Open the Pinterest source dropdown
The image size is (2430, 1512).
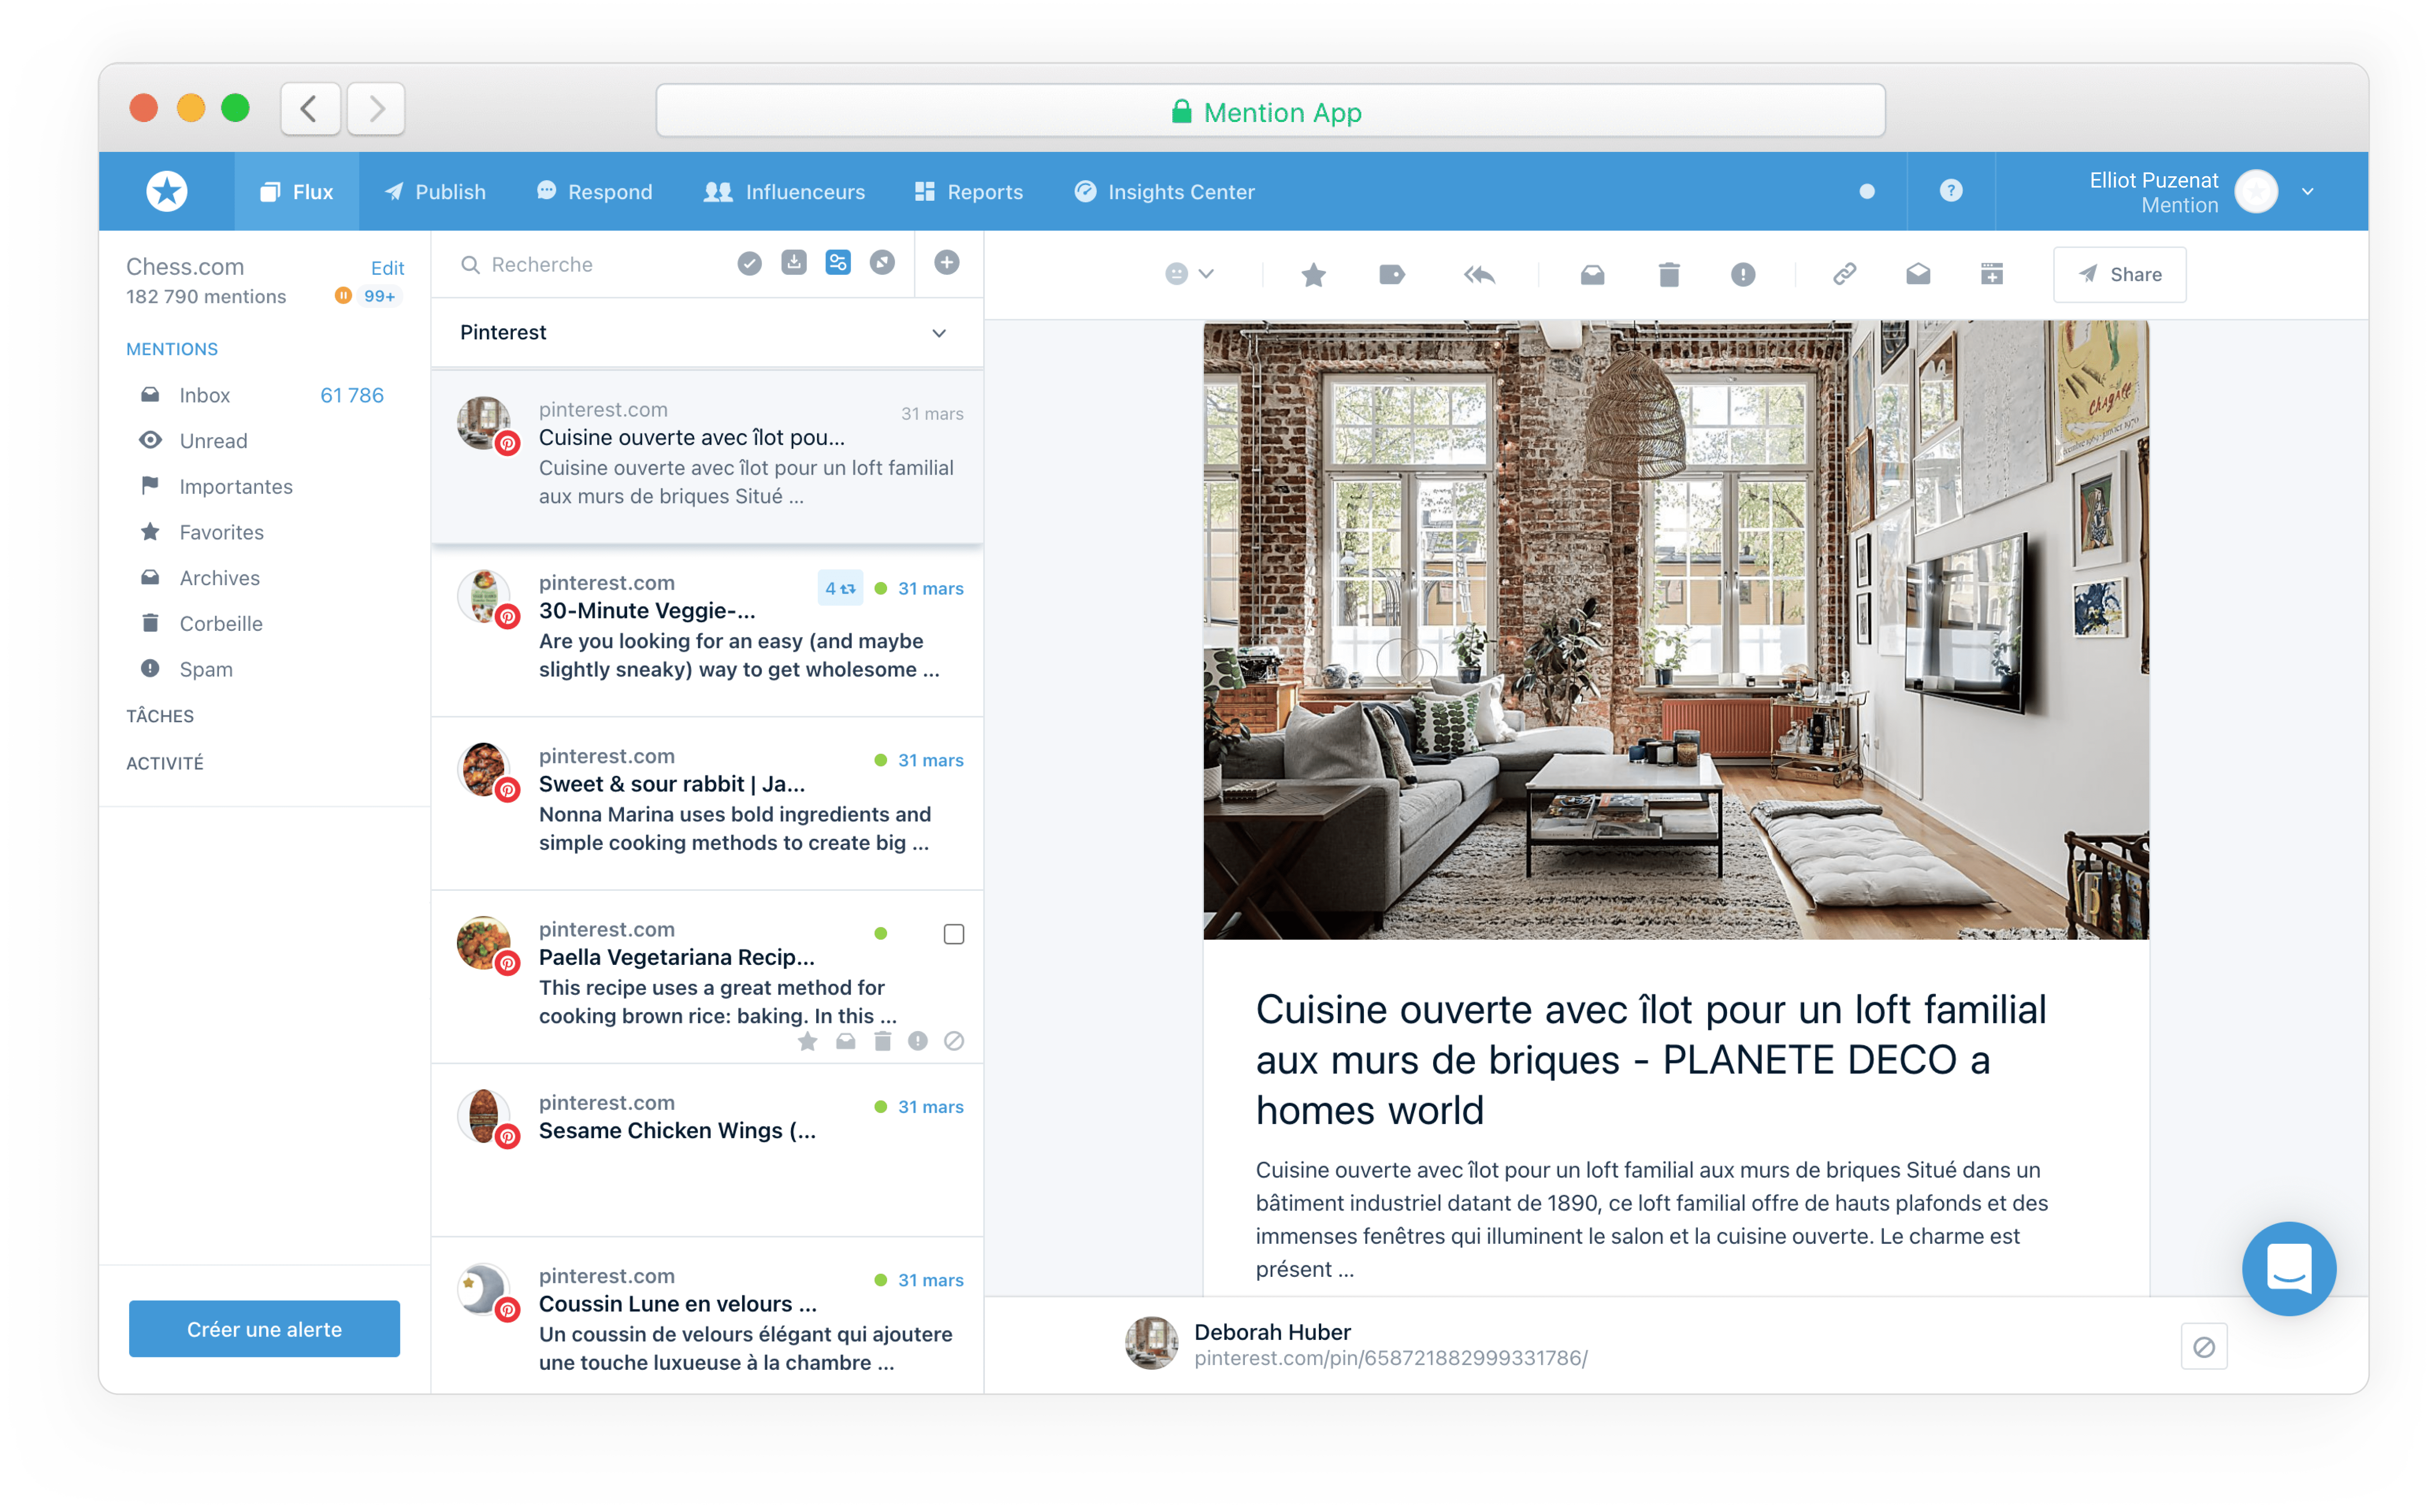pos(707,332)
